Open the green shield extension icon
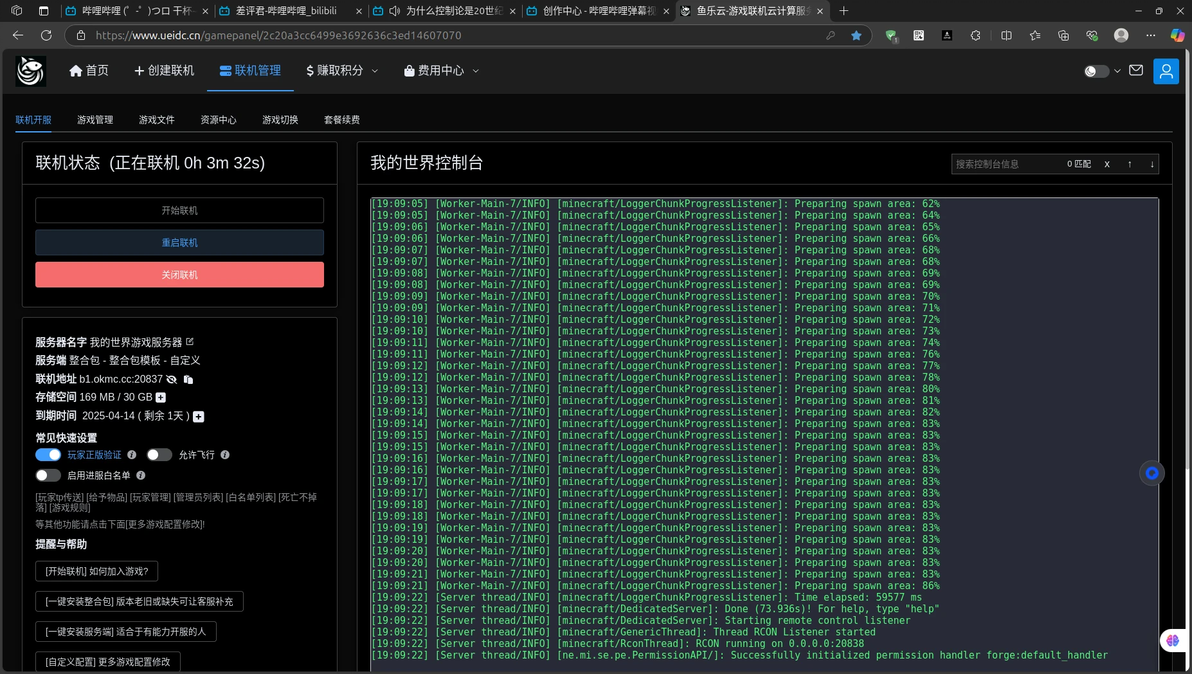The image size is (1192, 674). (891, 36)
